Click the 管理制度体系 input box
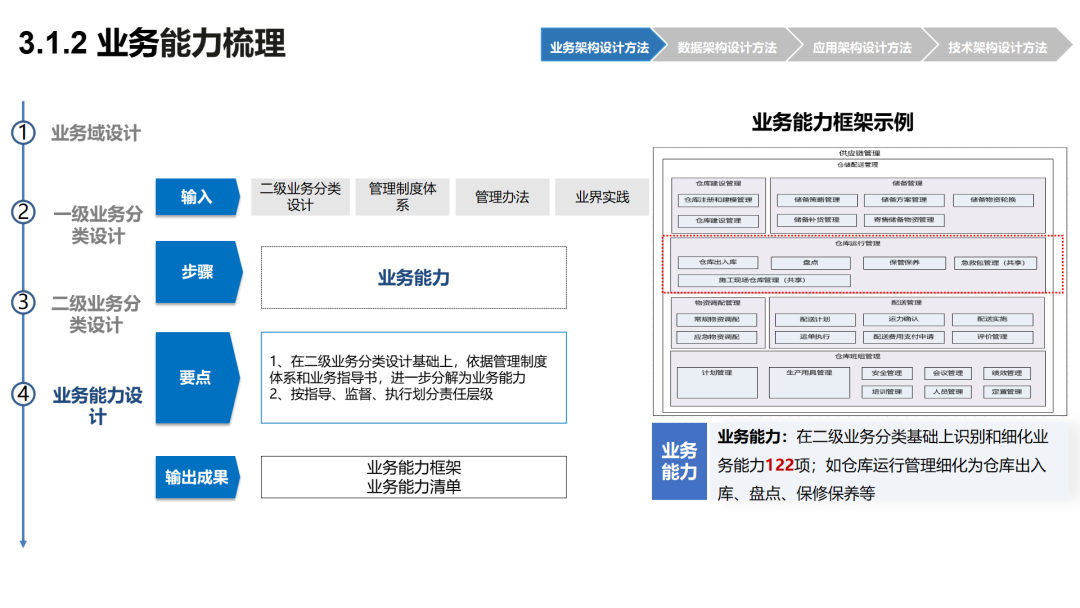Viewport: 1080px width, 608px height. click(x=402, y=197)
